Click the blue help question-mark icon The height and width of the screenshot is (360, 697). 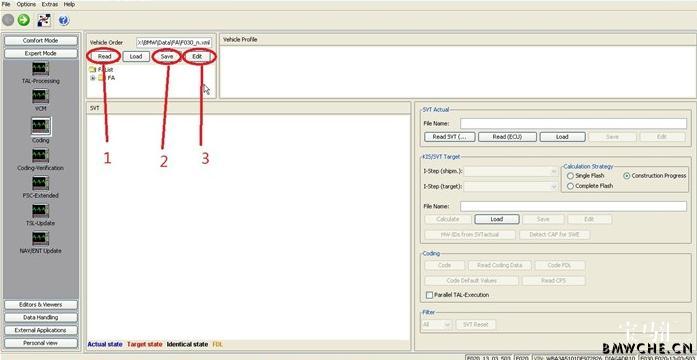tap(64, 20)
